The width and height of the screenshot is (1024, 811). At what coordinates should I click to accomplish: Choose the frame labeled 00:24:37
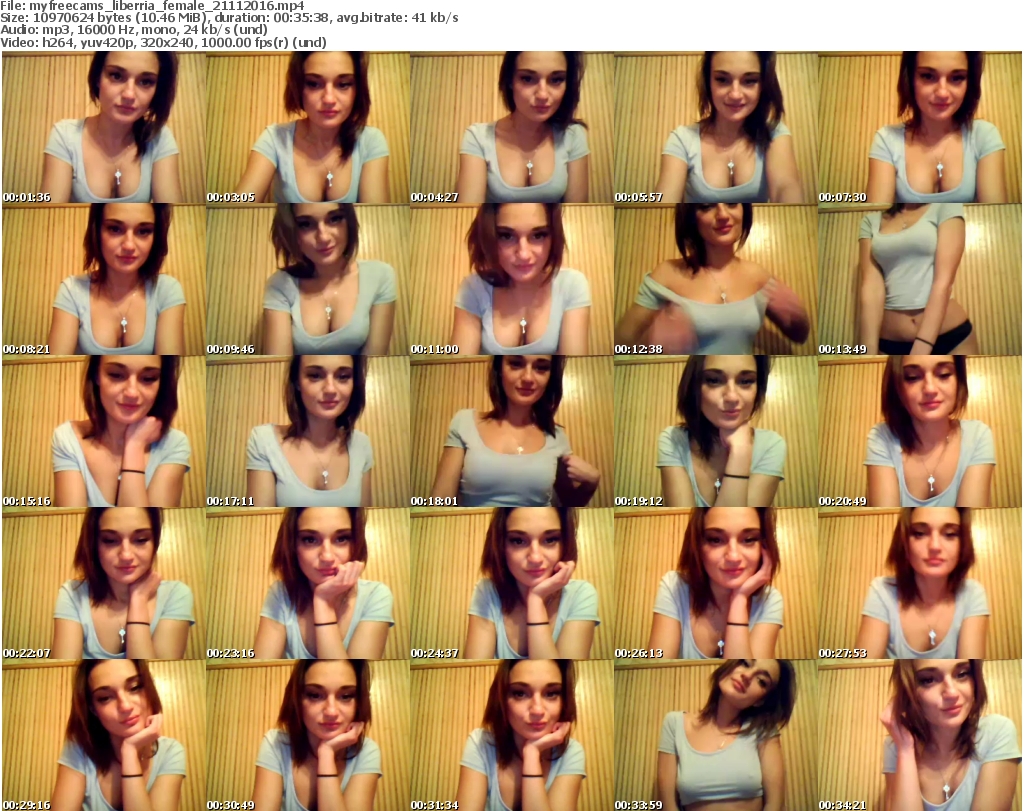511,584
